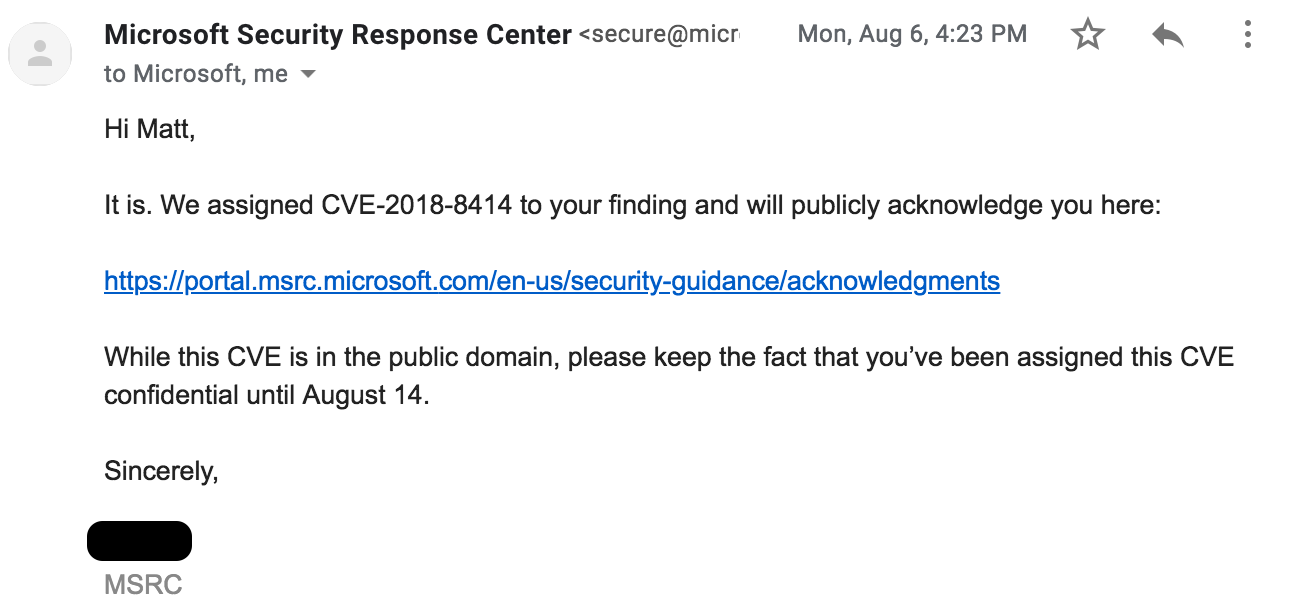Click the 'August 14' date in body
Screen dimensions: 1290x606
pyautogui.click(x=365, y=395)
